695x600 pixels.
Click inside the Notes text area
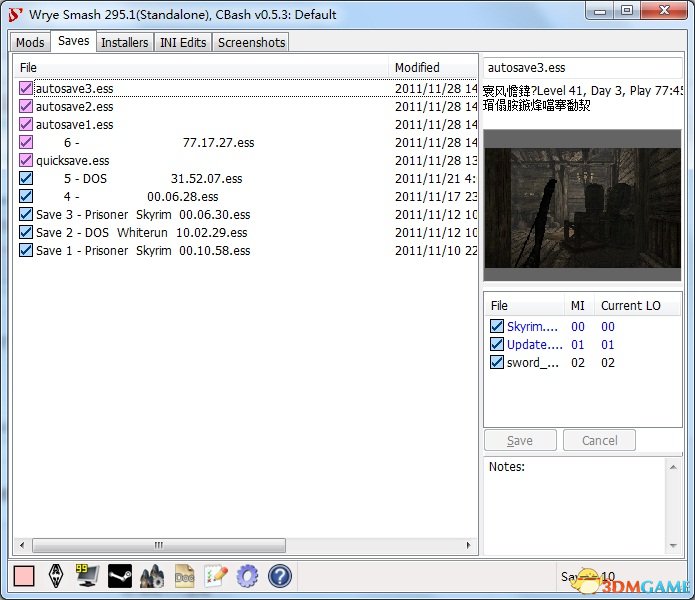575,506
